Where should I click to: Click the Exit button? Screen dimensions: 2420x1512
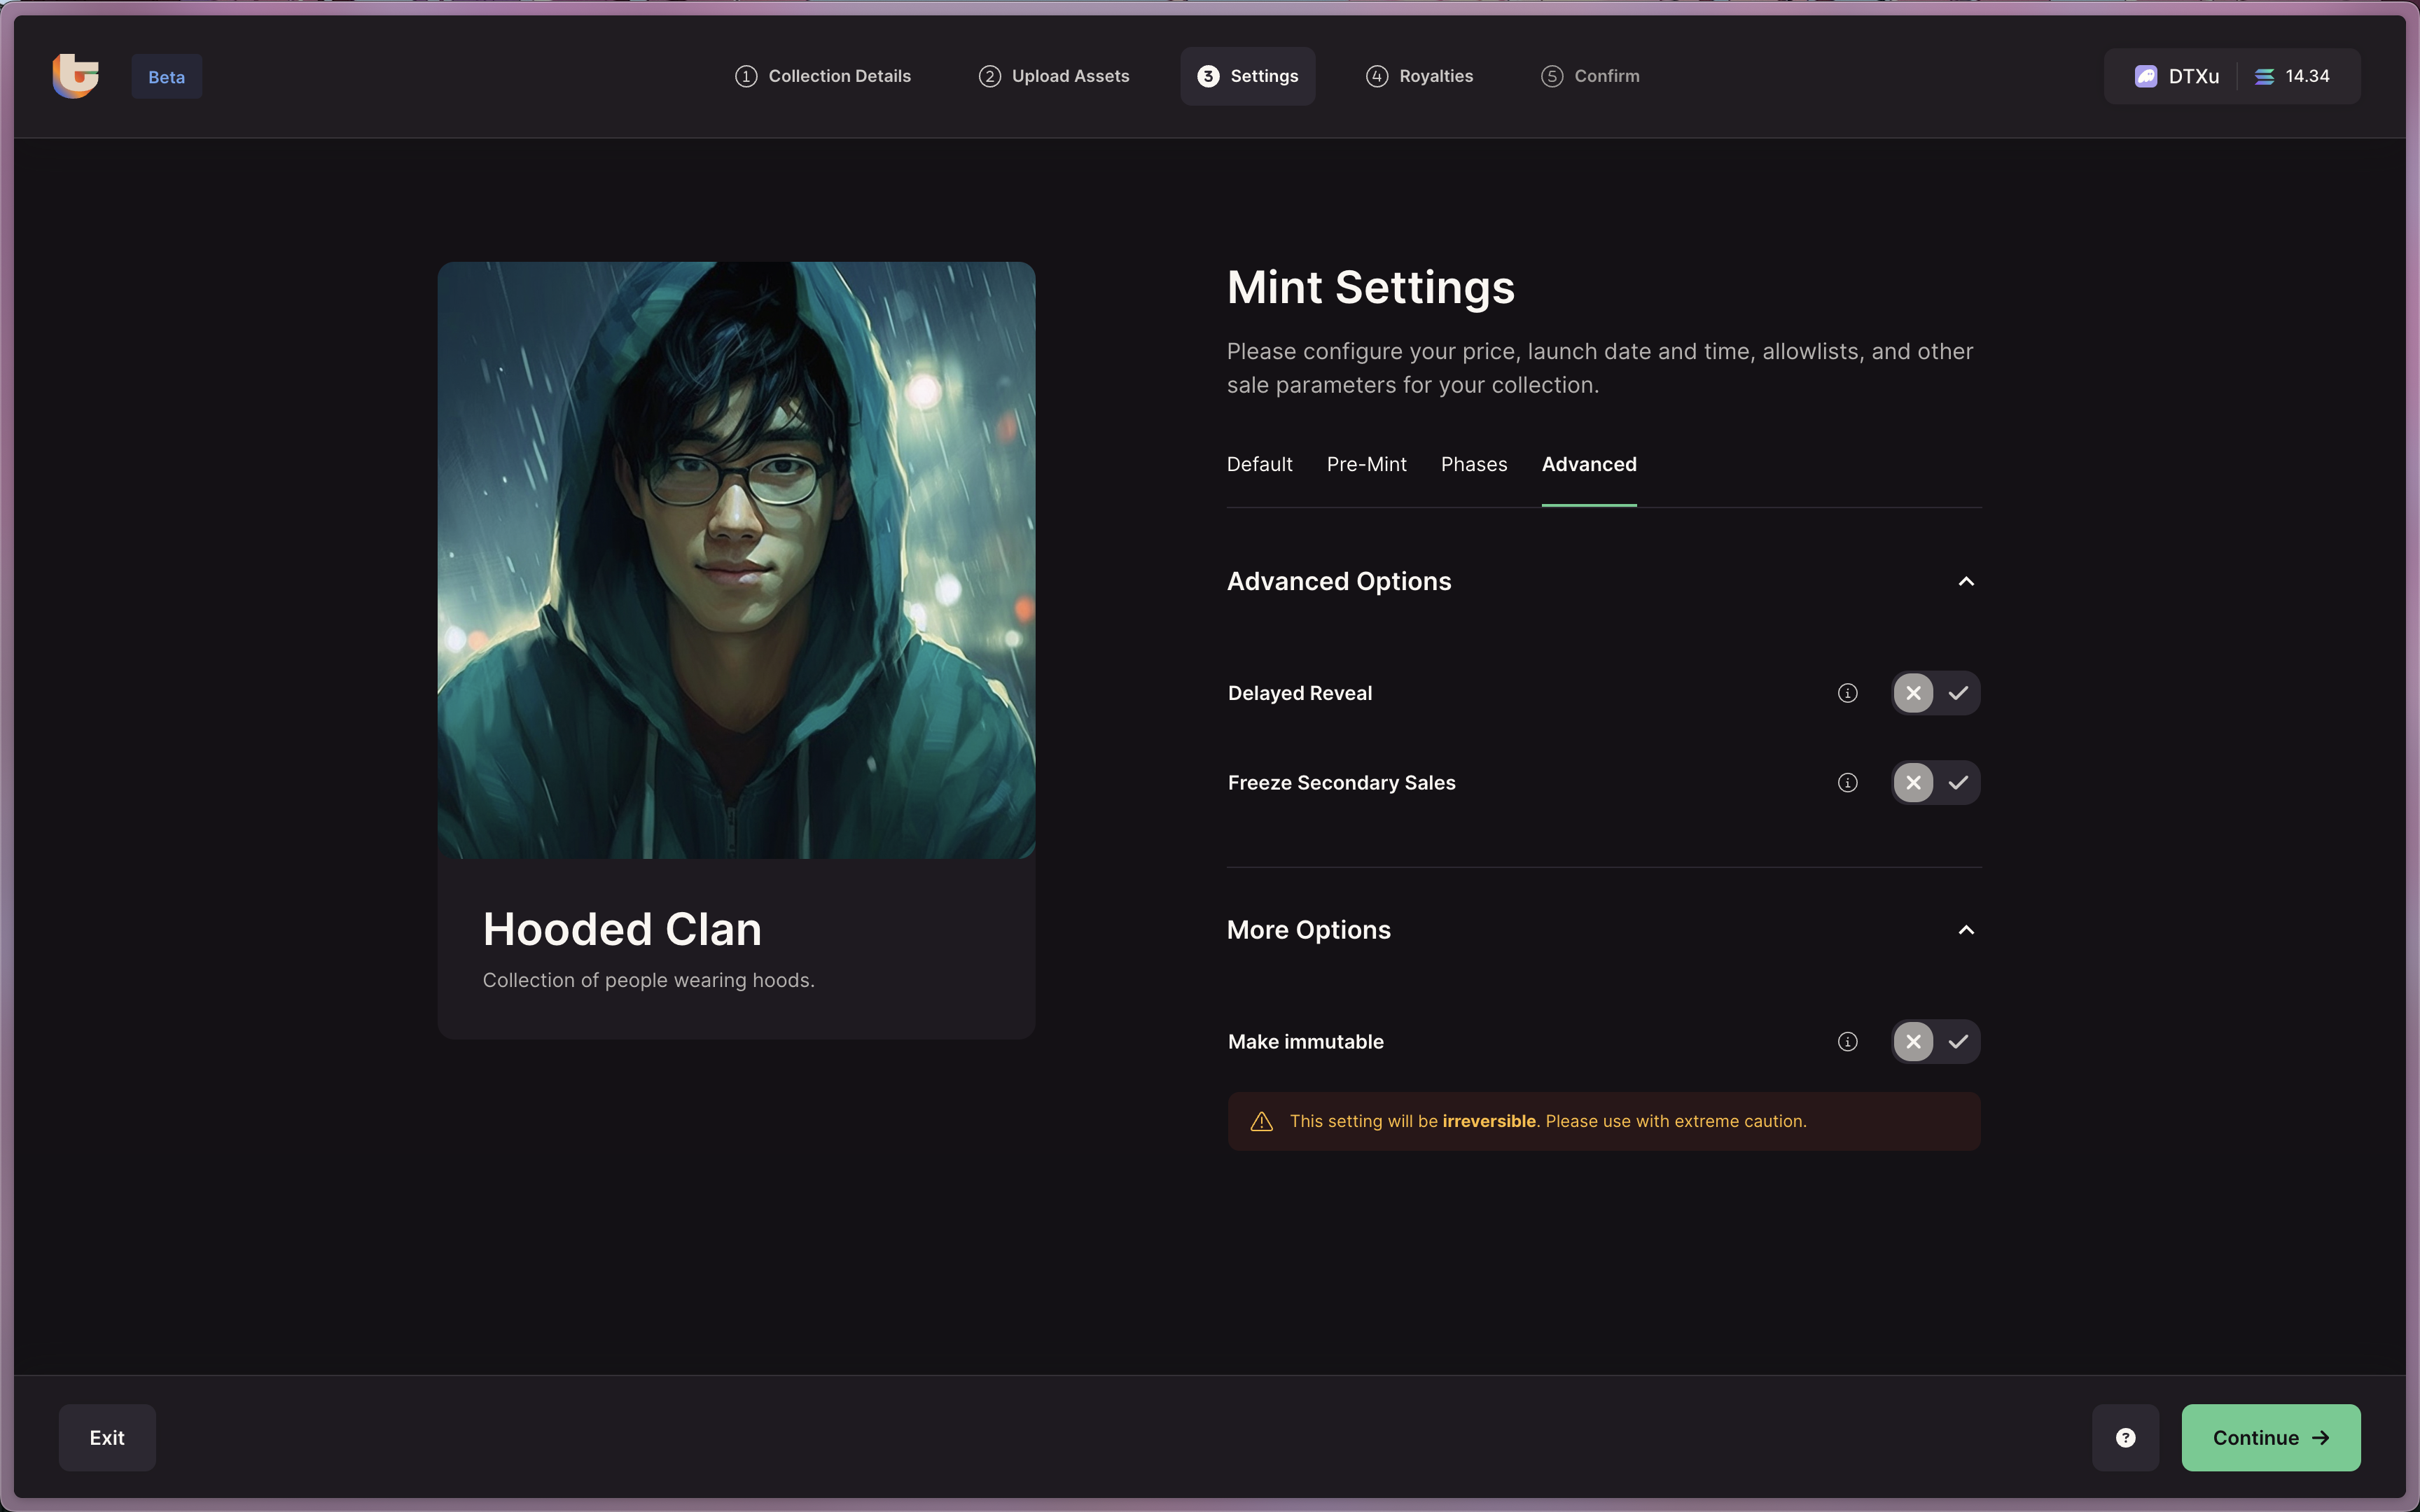107,1437
